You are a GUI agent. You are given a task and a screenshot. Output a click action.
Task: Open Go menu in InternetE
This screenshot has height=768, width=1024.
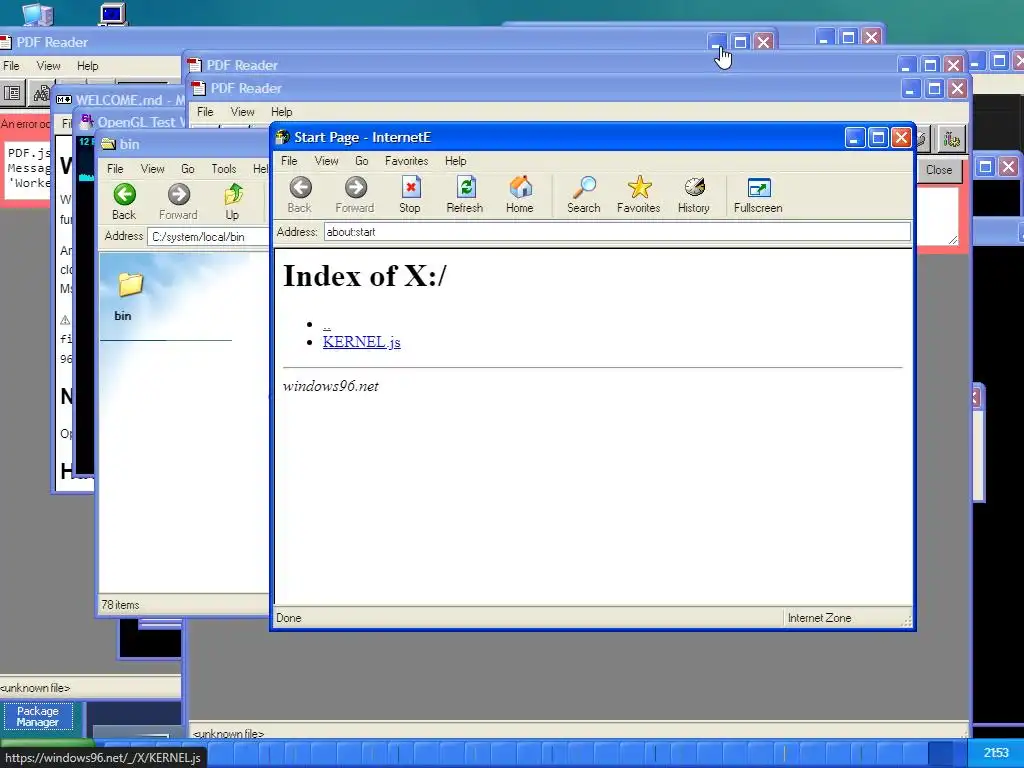362,161
